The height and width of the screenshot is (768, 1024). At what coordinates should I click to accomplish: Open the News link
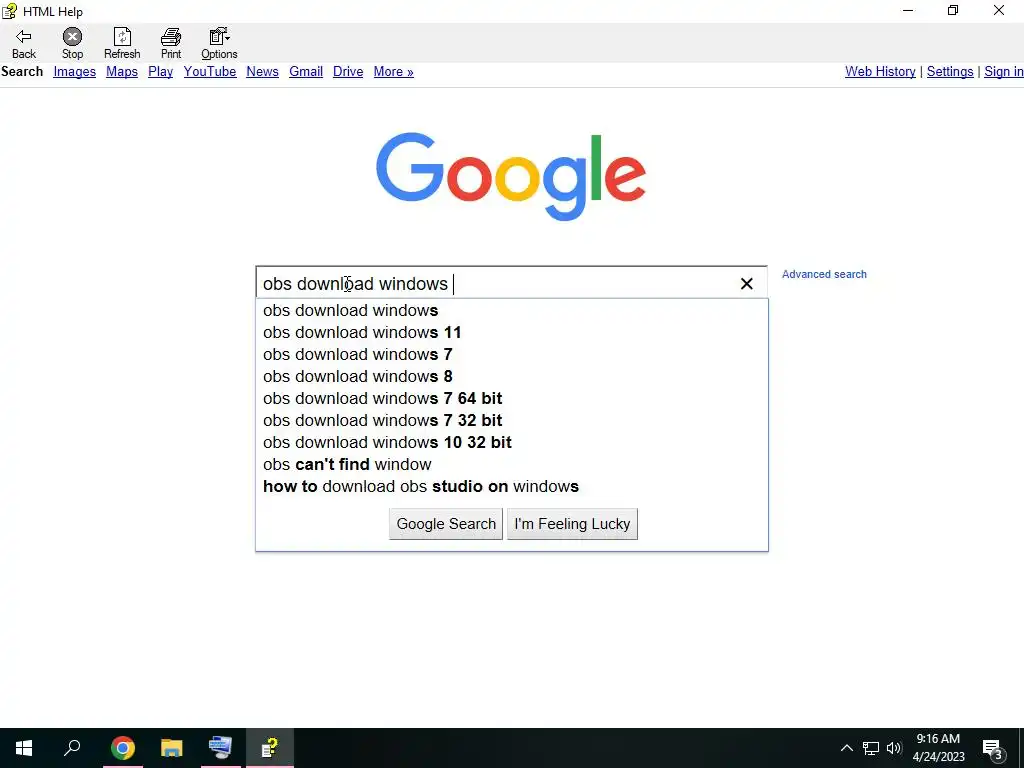(263, 72)
